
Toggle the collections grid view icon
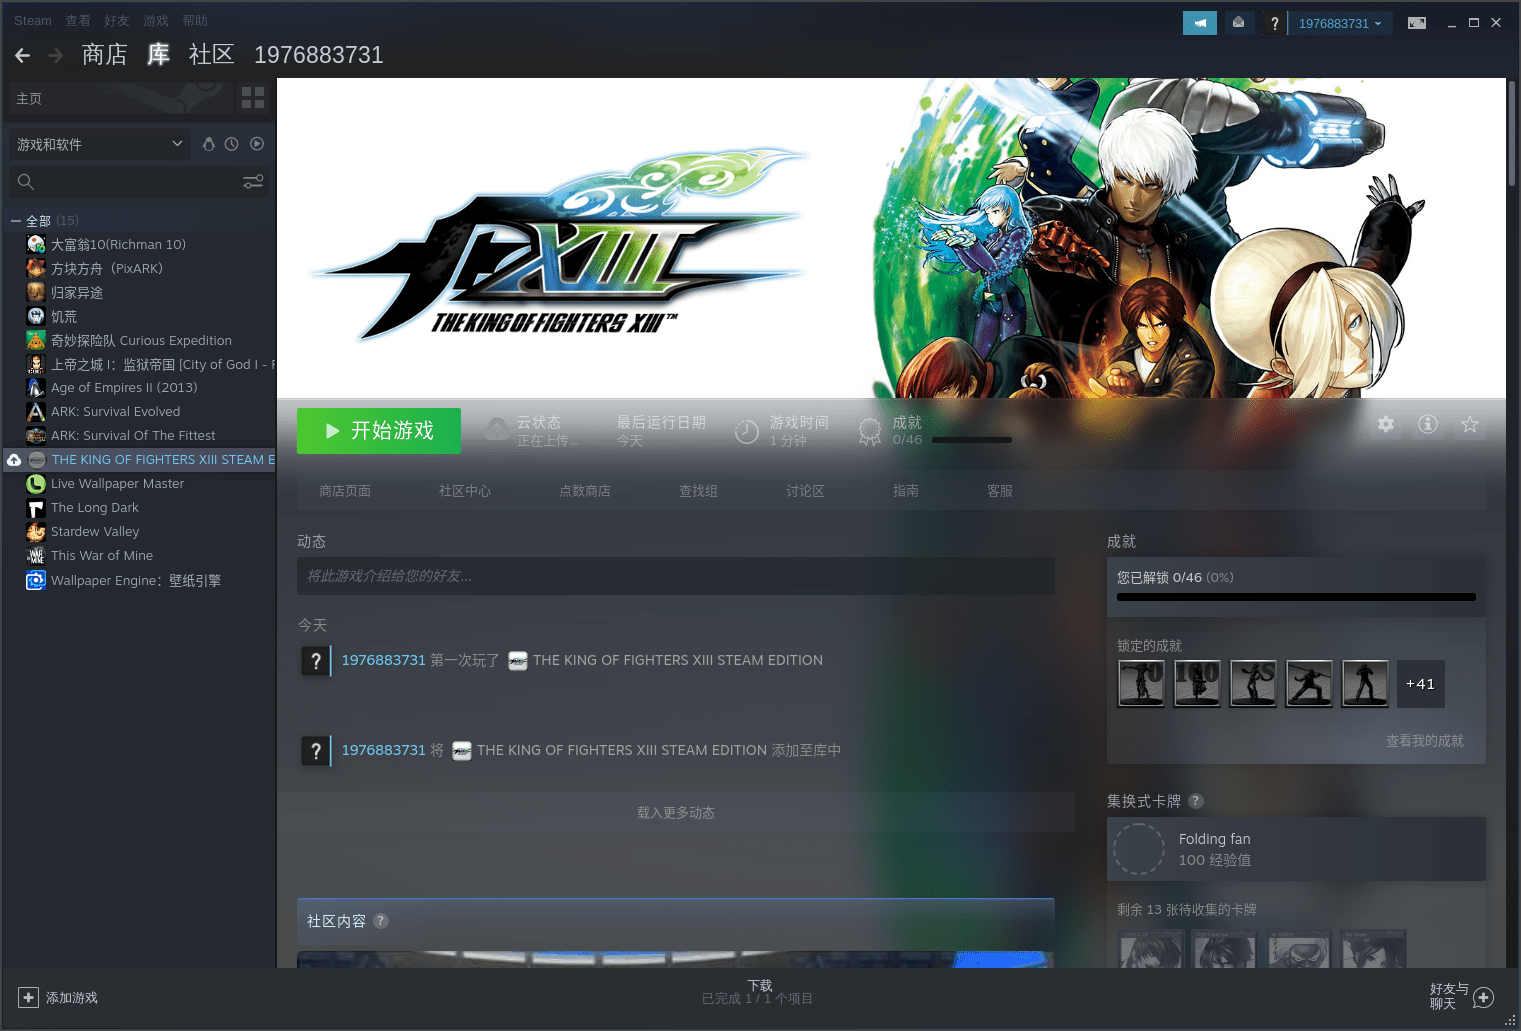(x=253, y=98)
